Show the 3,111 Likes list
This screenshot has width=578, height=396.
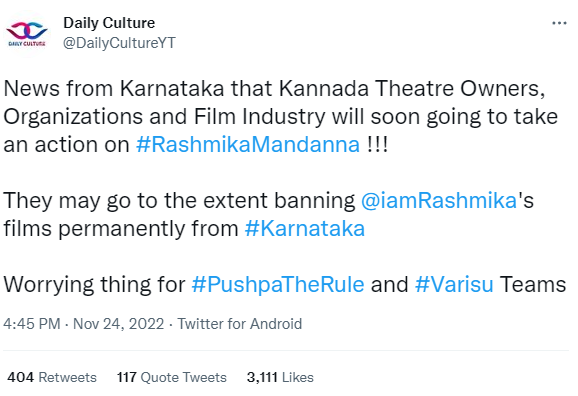pyautogui.click(x=280, y=377)
